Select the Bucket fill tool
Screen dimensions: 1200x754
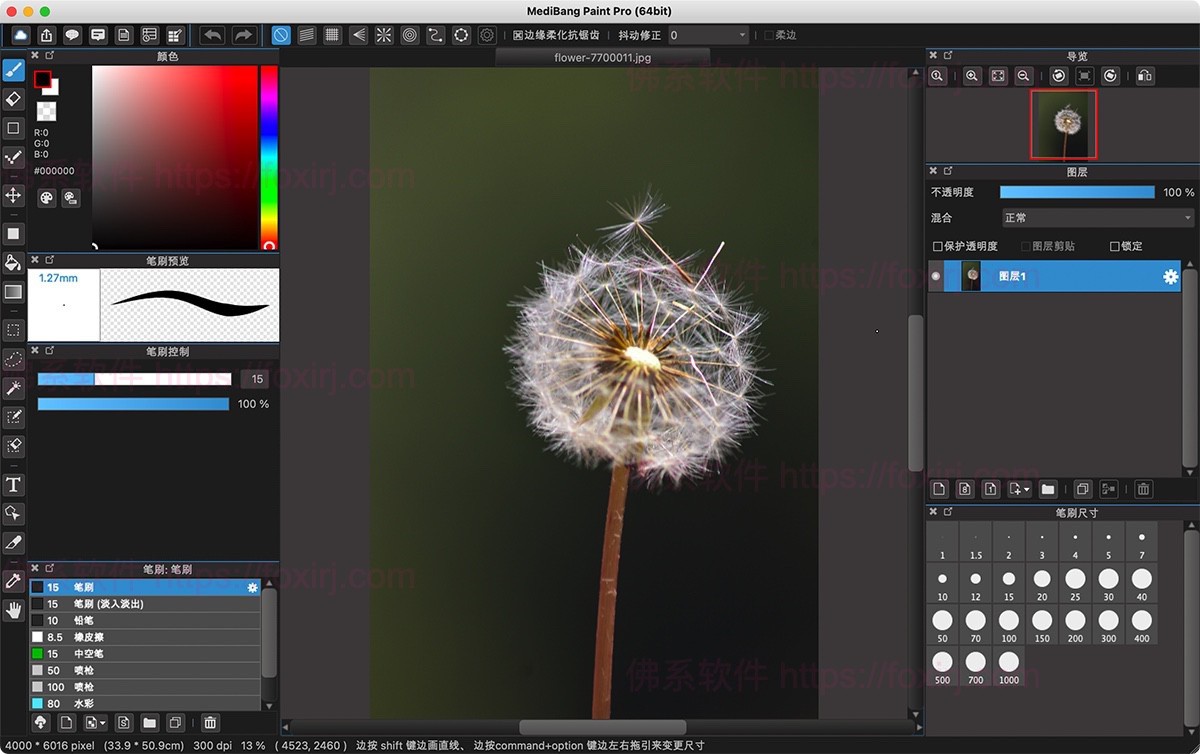14,263
